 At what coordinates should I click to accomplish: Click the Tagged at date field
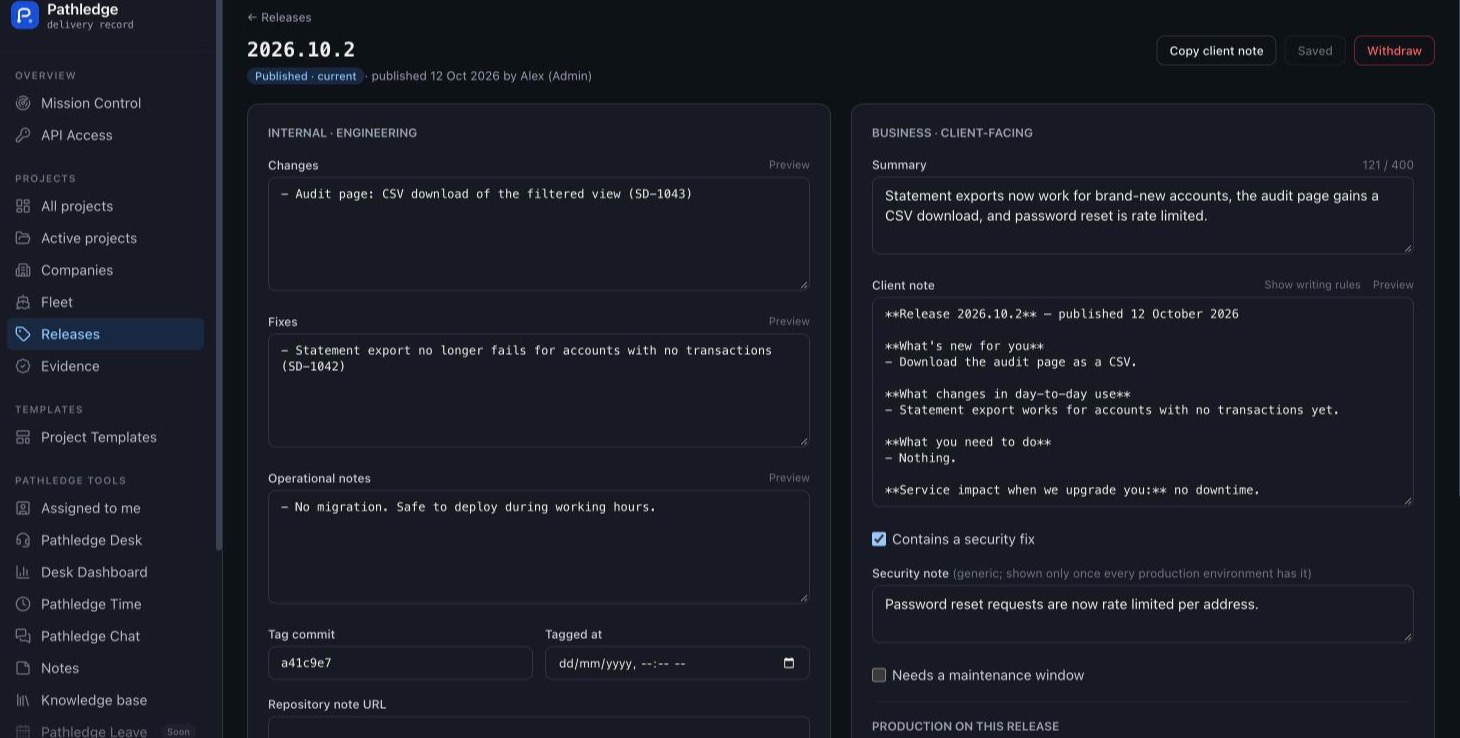pos(677,663)
